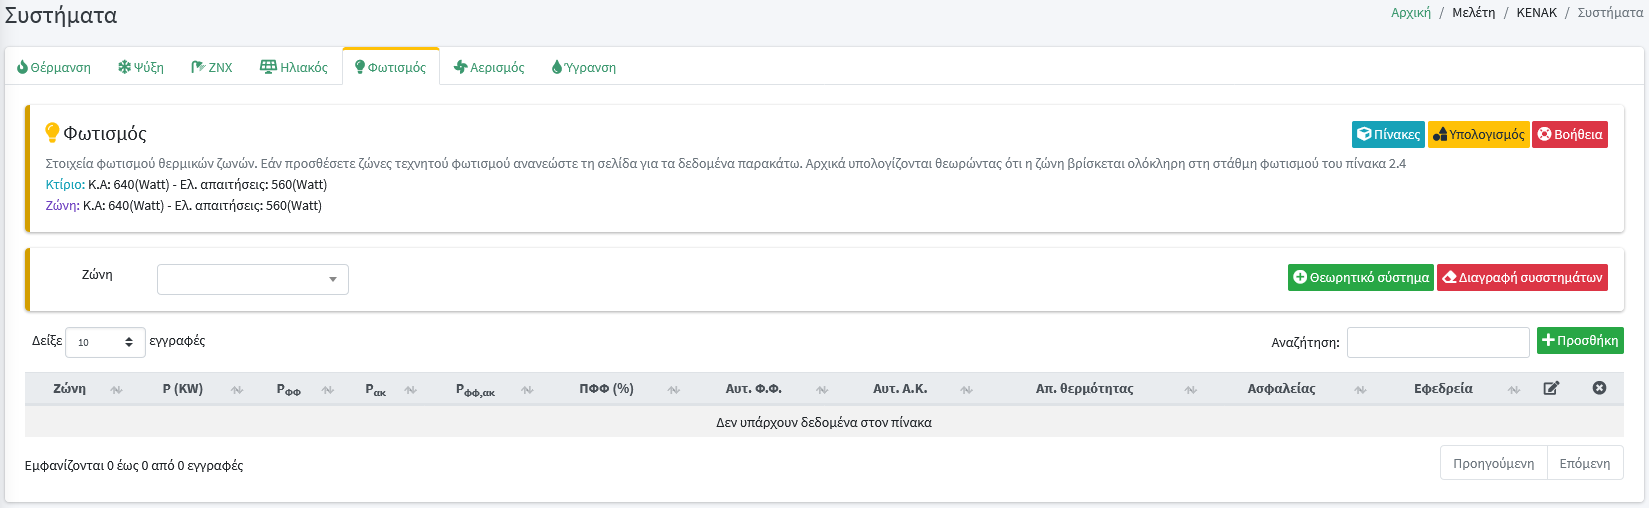Image resolution: width=1649 pixels, height=508 pixels.
Task: Switch to the Ψύξη tab
Action: (x=141, y=67)
